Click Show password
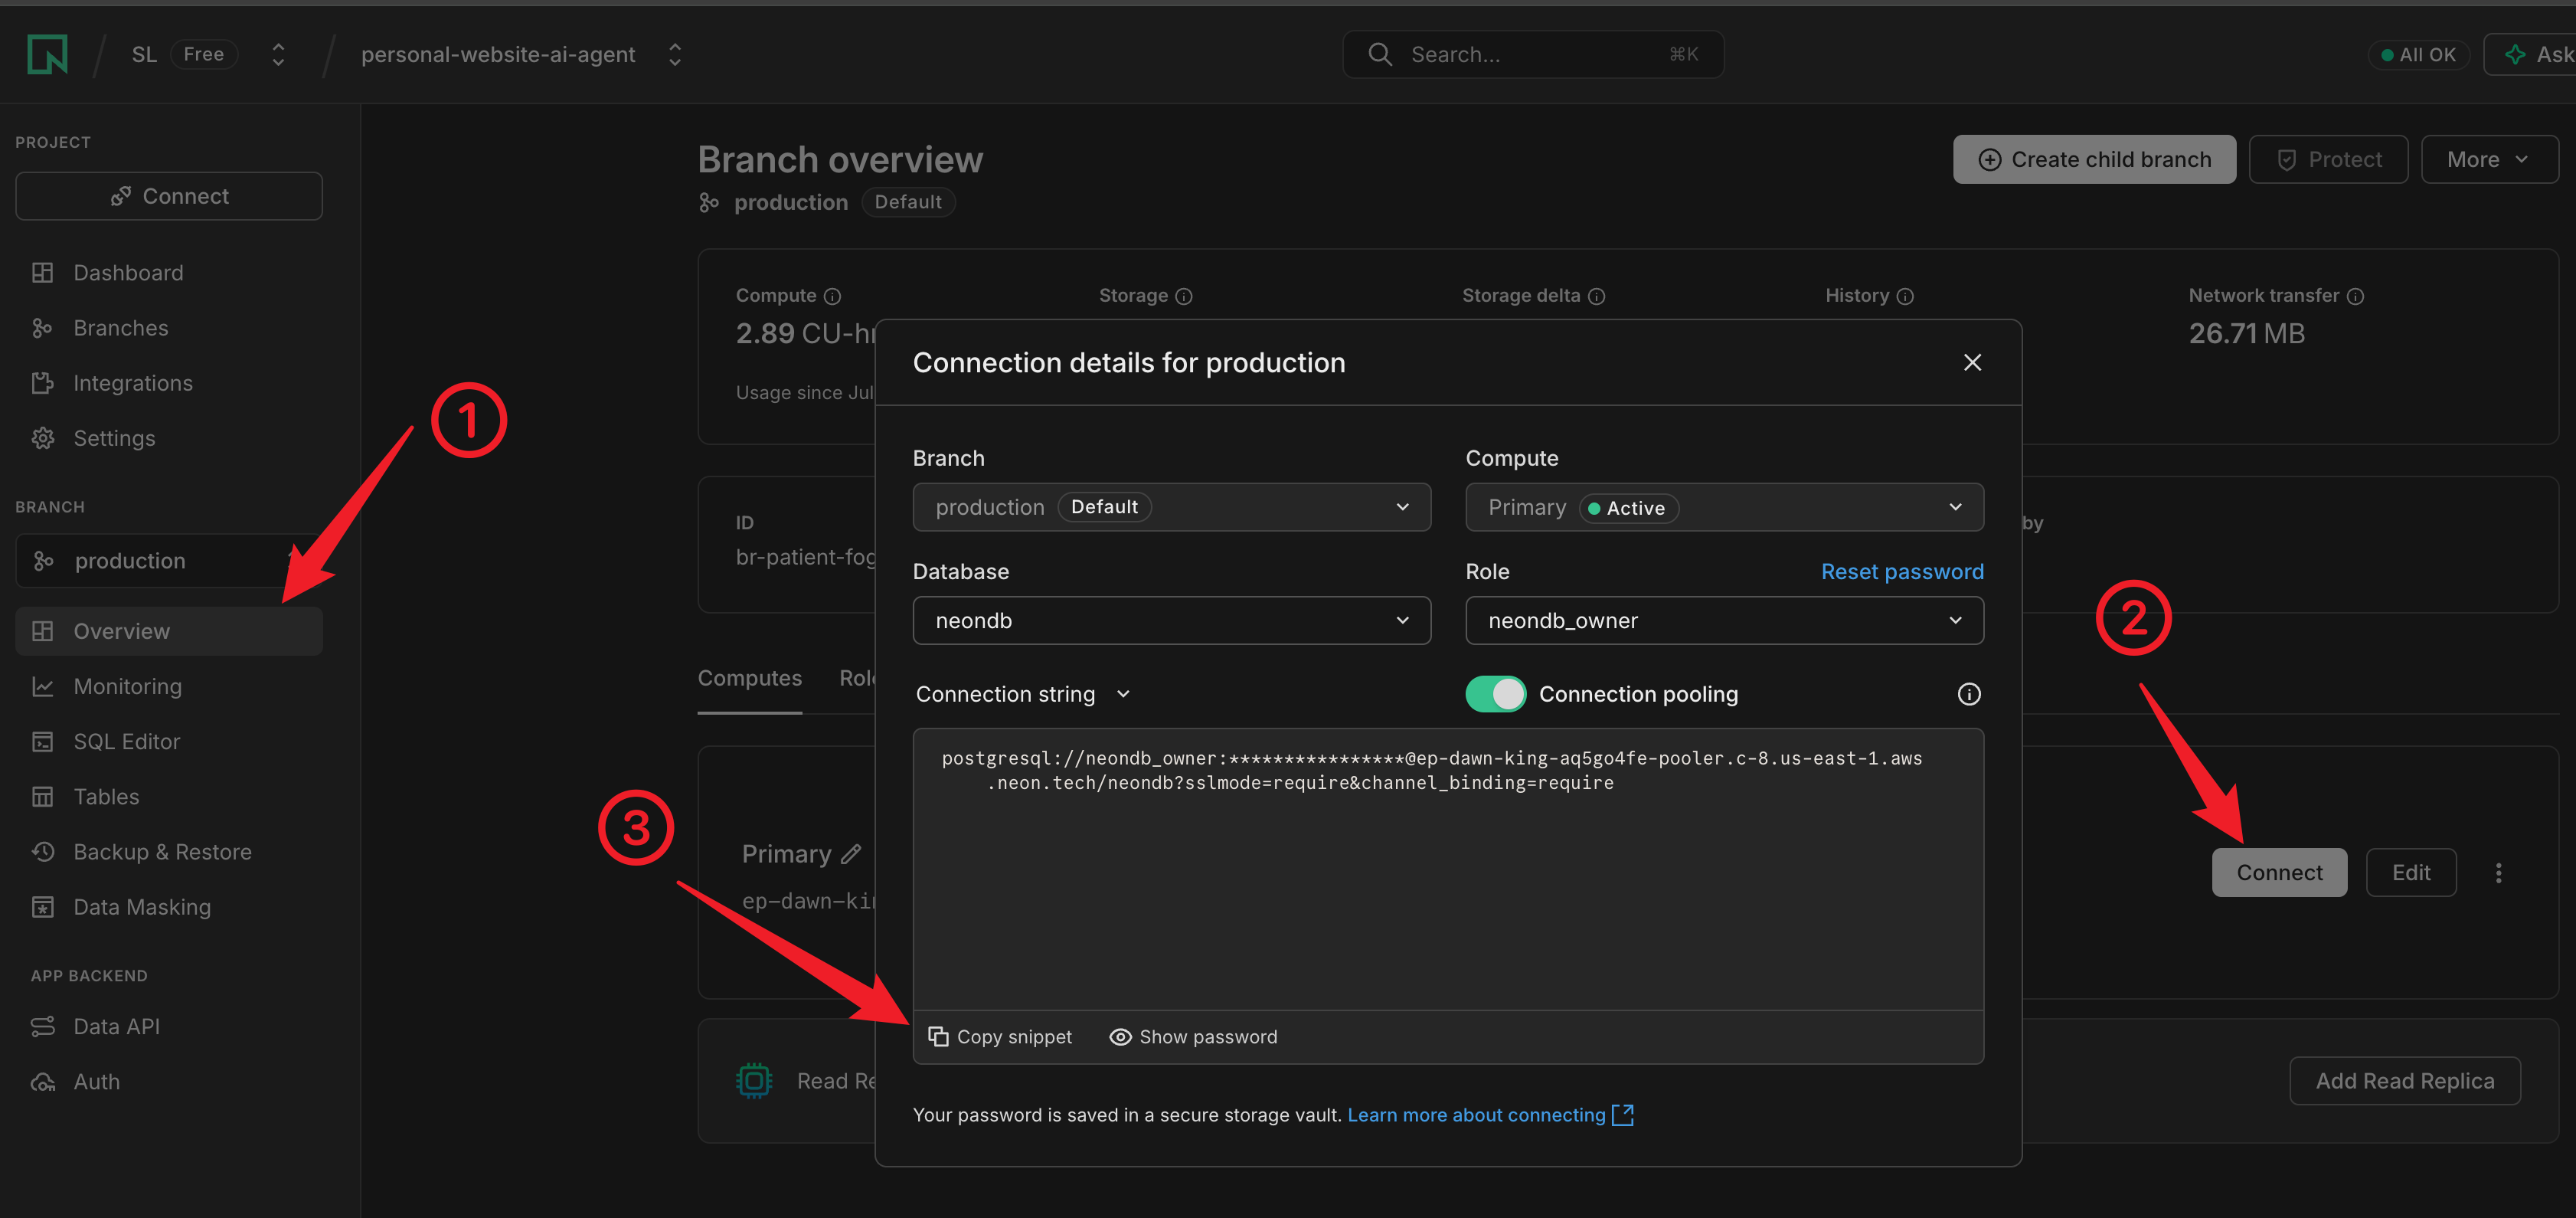The height and width of the screenshot is (1218, 2576). coord(1193,1036)
